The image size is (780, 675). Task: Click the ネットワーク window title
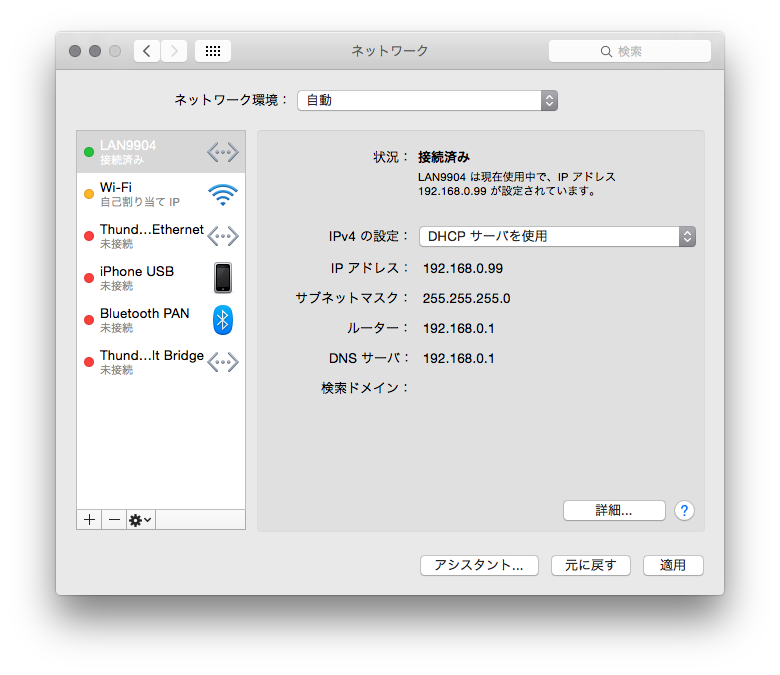click(390, 51)
